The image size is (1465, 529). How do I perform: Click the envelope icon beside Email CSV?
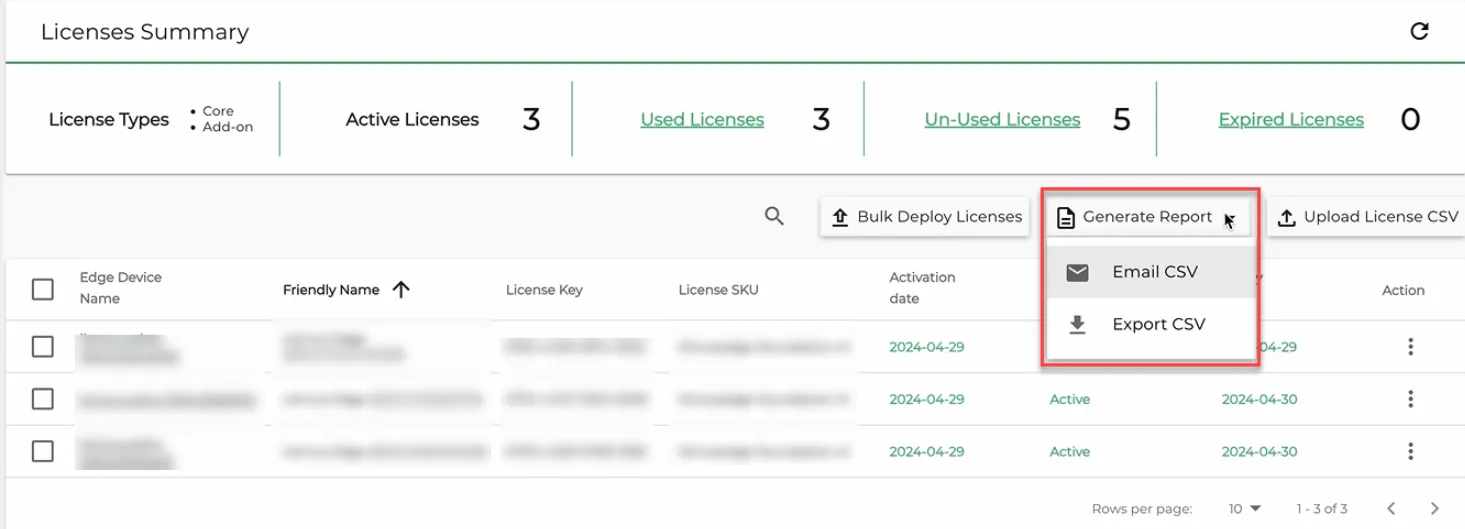1077,272
